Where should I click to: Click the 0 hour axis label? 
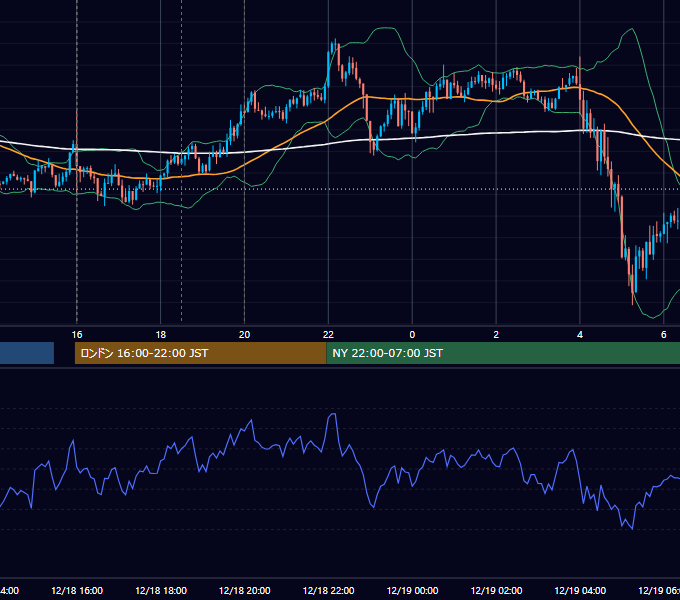412,335
